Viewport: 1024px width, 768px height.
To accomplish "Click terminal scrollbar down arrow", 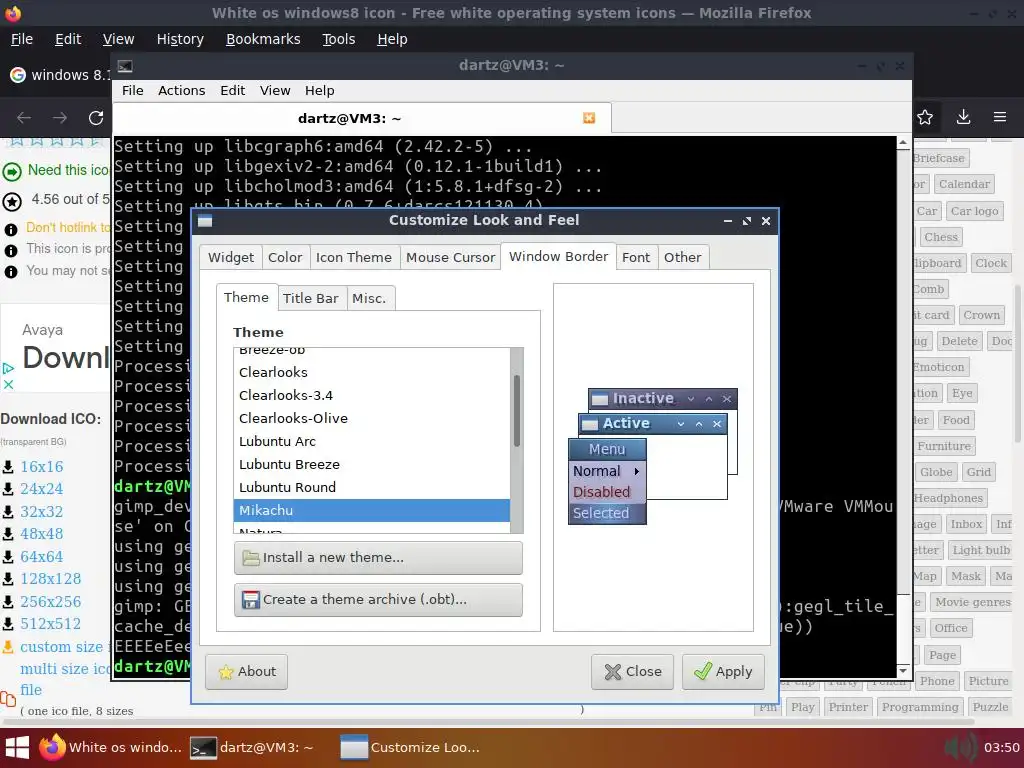I will point(903,671).
